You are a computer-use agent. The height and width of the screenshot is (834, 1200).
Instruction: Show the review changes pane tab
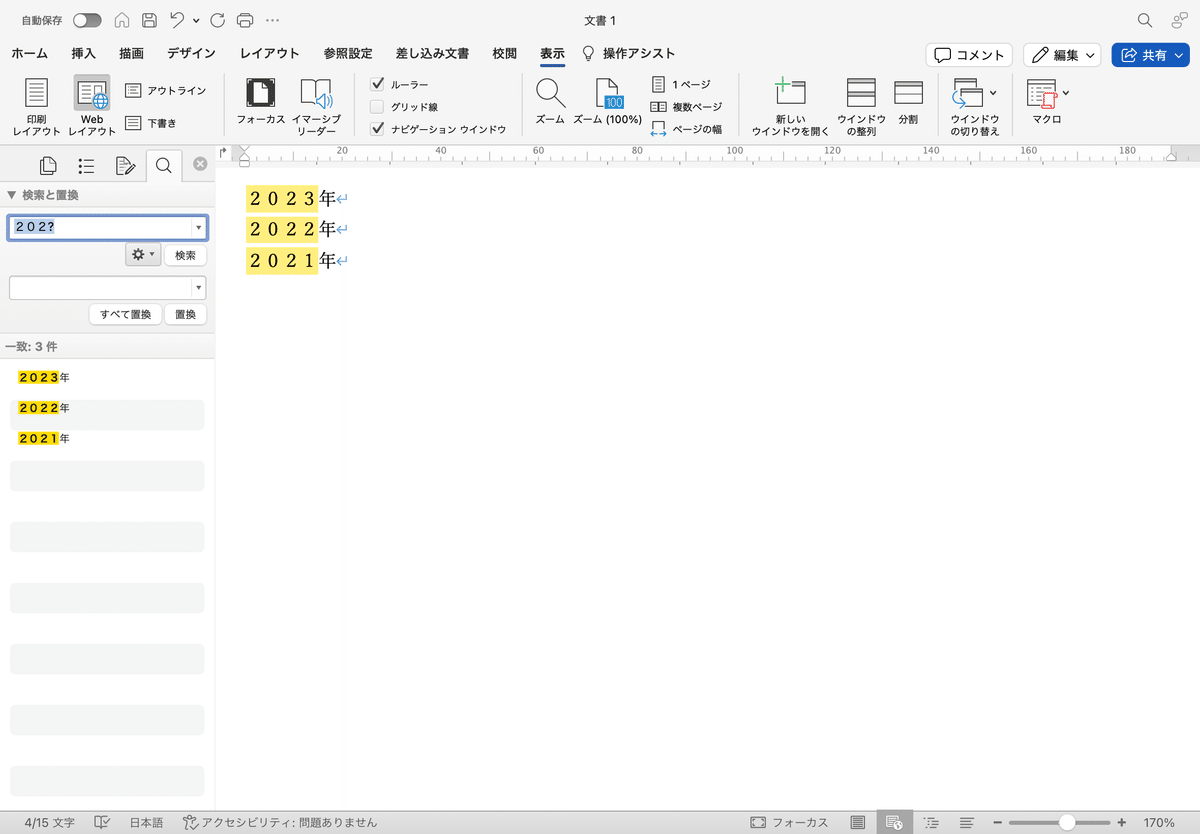[x=125, y=166]
